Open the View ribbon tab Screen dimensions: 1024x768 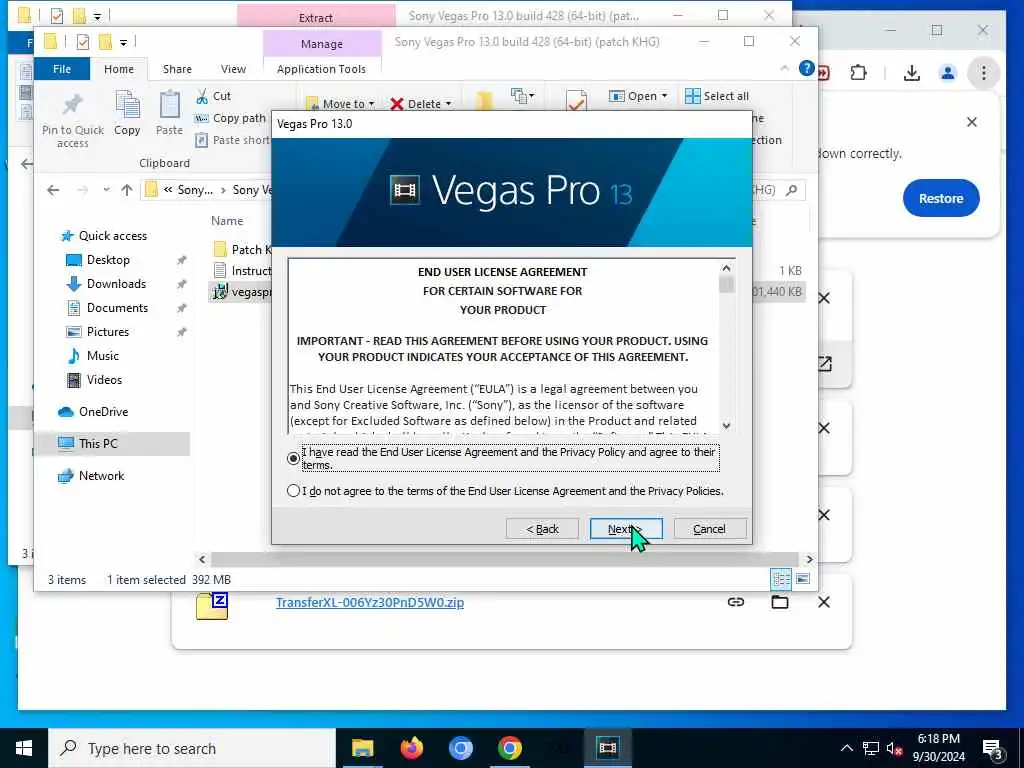point(233,69)
